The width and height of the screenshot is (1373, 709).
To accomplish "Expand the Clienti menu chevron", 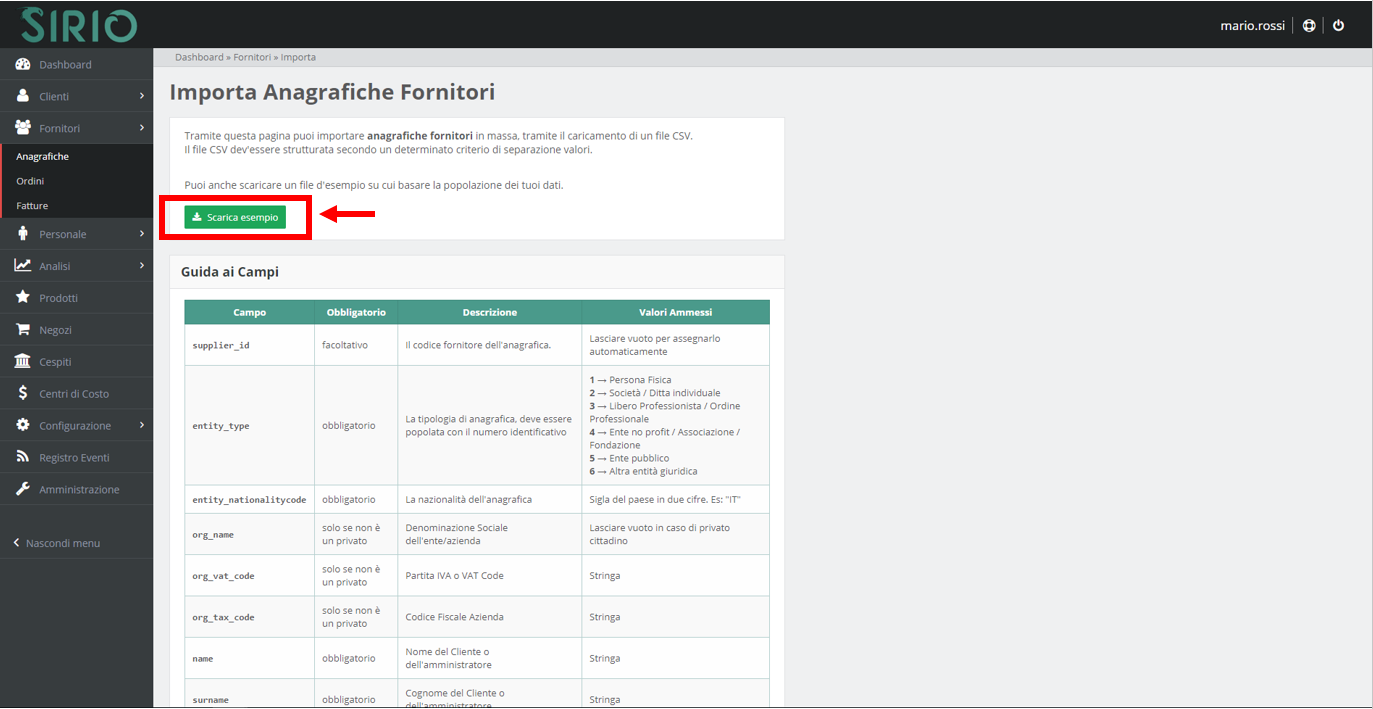I will (142, 96).
